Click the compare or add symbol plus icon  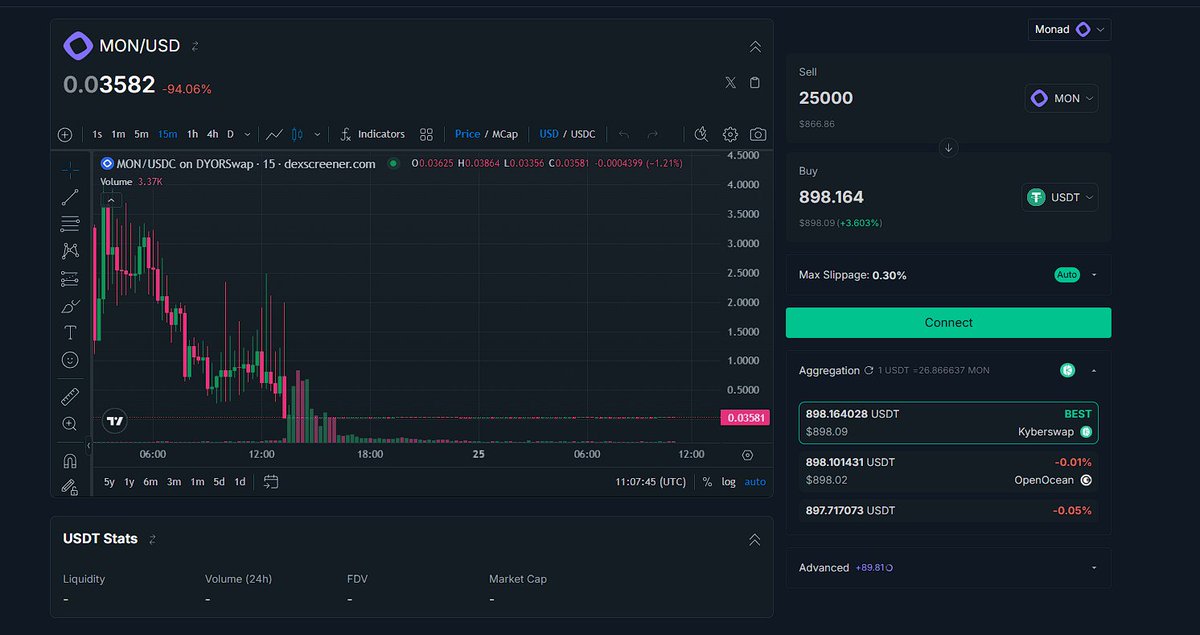pos(65,134)
